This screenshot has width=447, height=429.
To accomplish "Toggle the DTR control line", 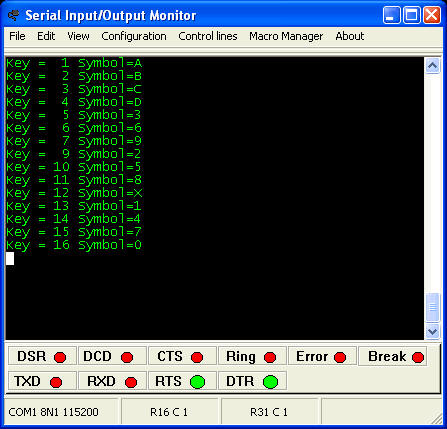I will click(x=252, y=381).
